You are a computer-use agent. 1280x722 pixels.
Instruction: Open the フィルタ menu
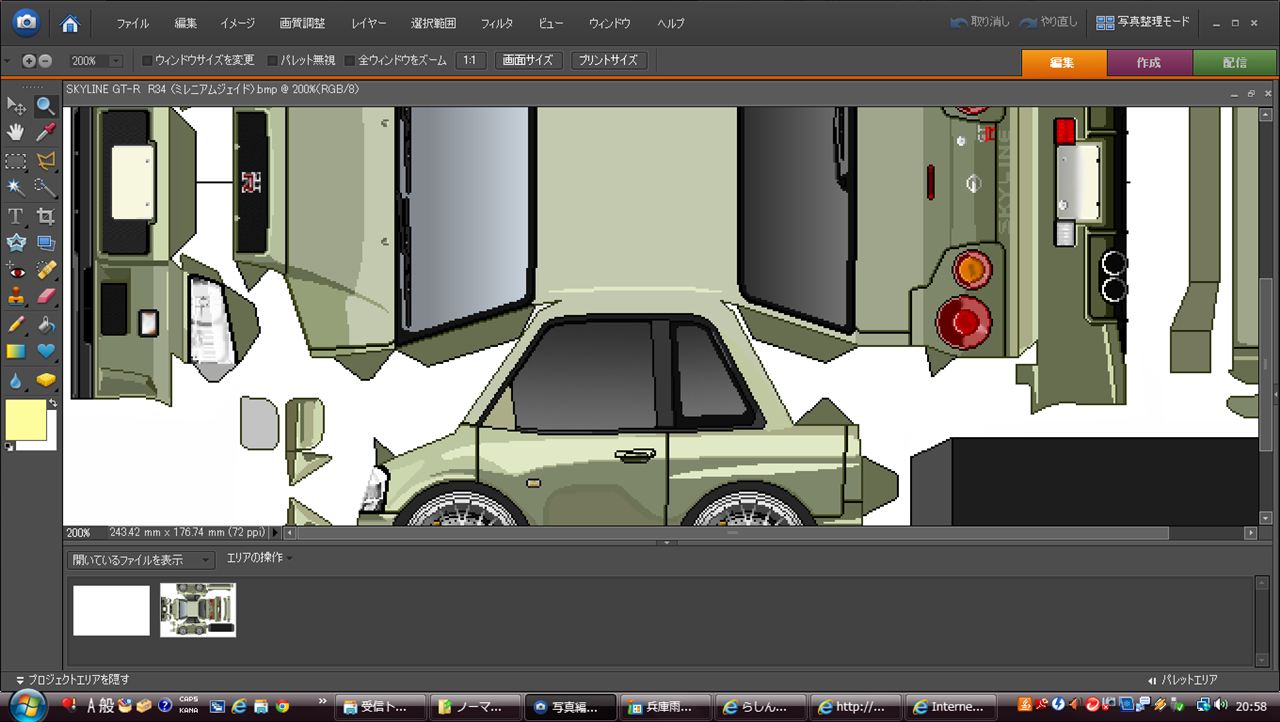497,23
